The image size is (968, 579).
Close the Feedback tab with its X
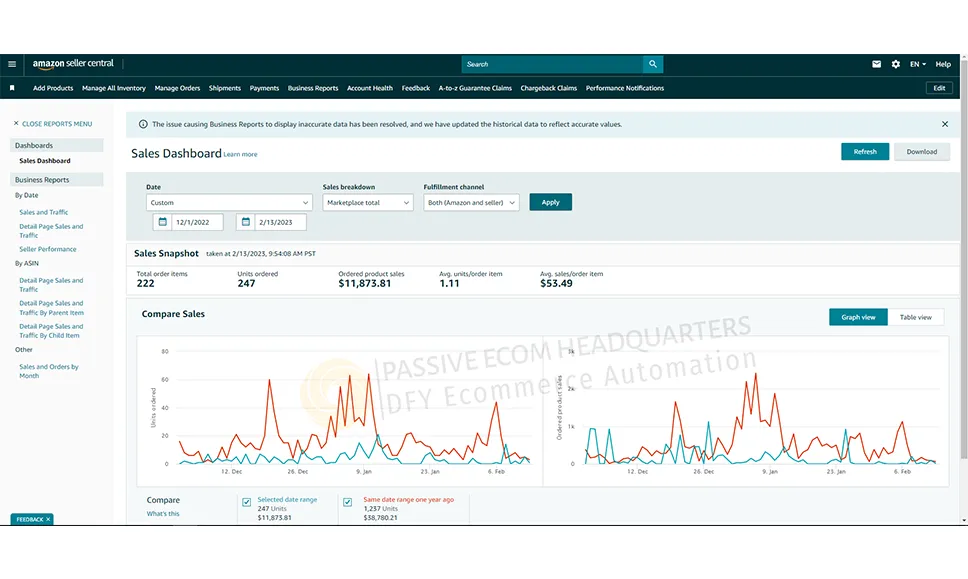[x=48, y=520]
